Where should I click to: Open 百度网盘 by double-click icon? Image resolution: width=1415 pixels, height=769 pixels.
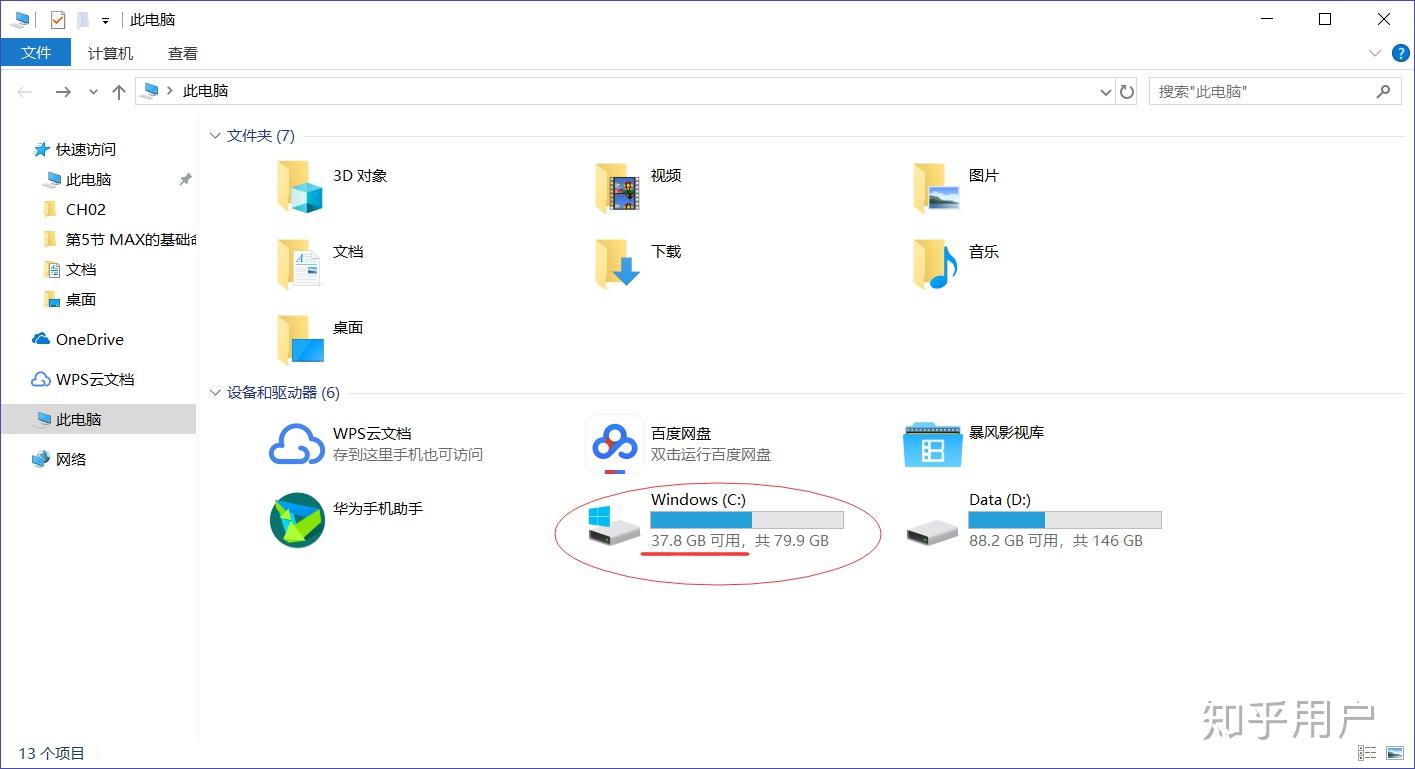(x=613, y=443)
